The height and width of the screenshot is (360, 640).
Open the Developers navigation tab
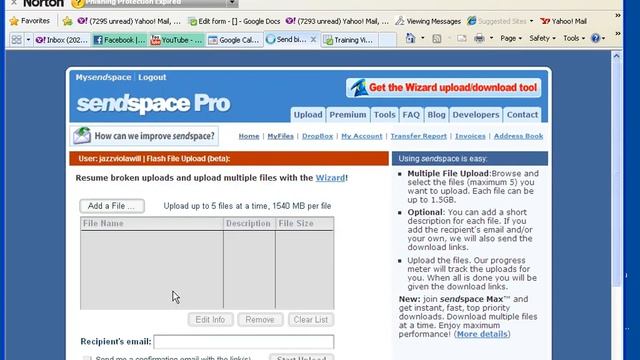tap(476, 115)
